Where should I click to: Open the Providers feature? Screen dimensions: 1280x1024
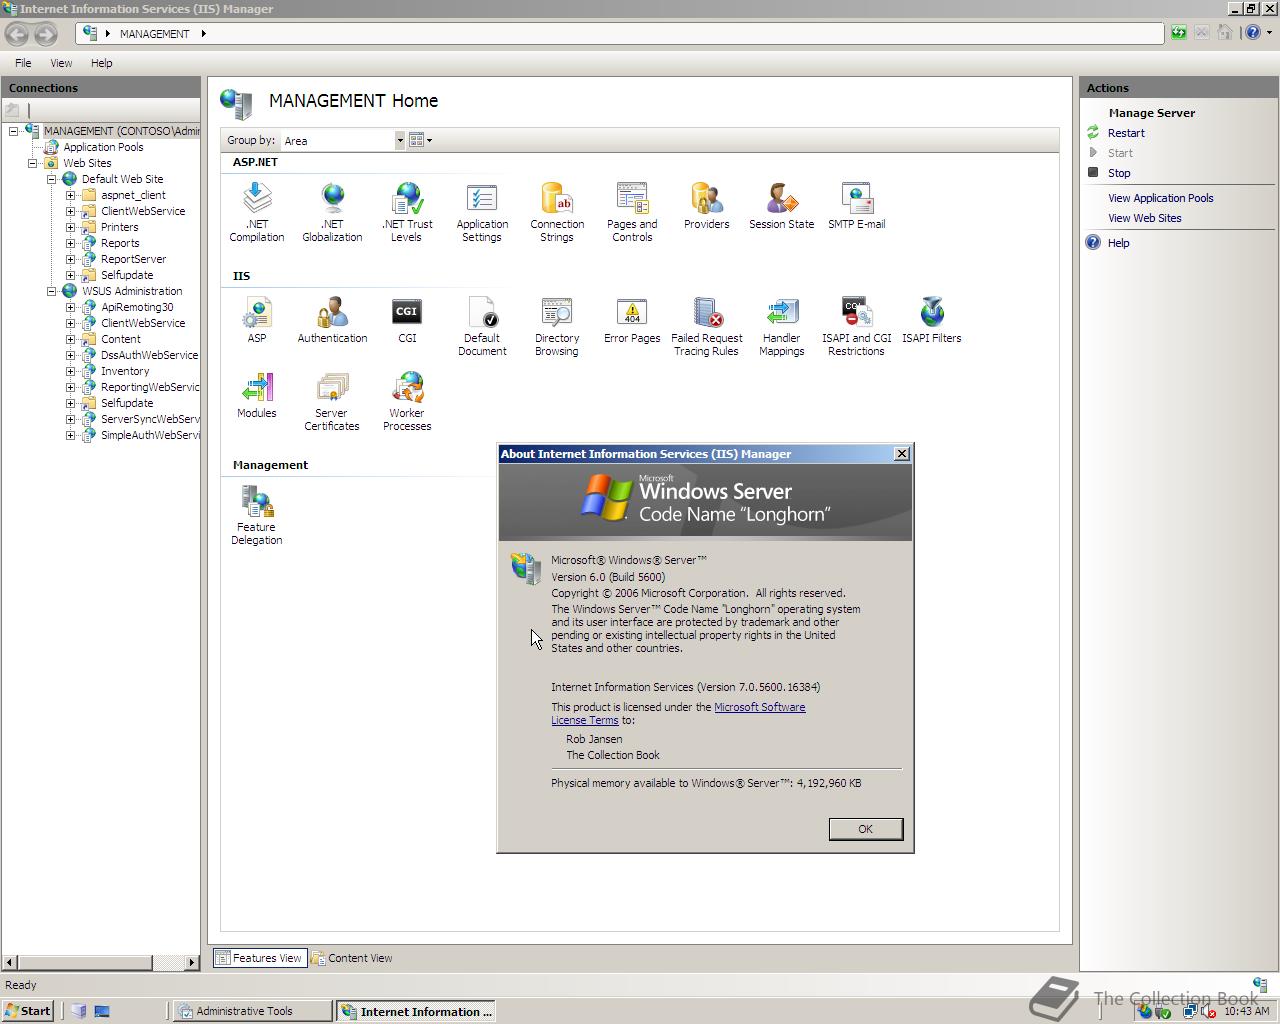707,205
